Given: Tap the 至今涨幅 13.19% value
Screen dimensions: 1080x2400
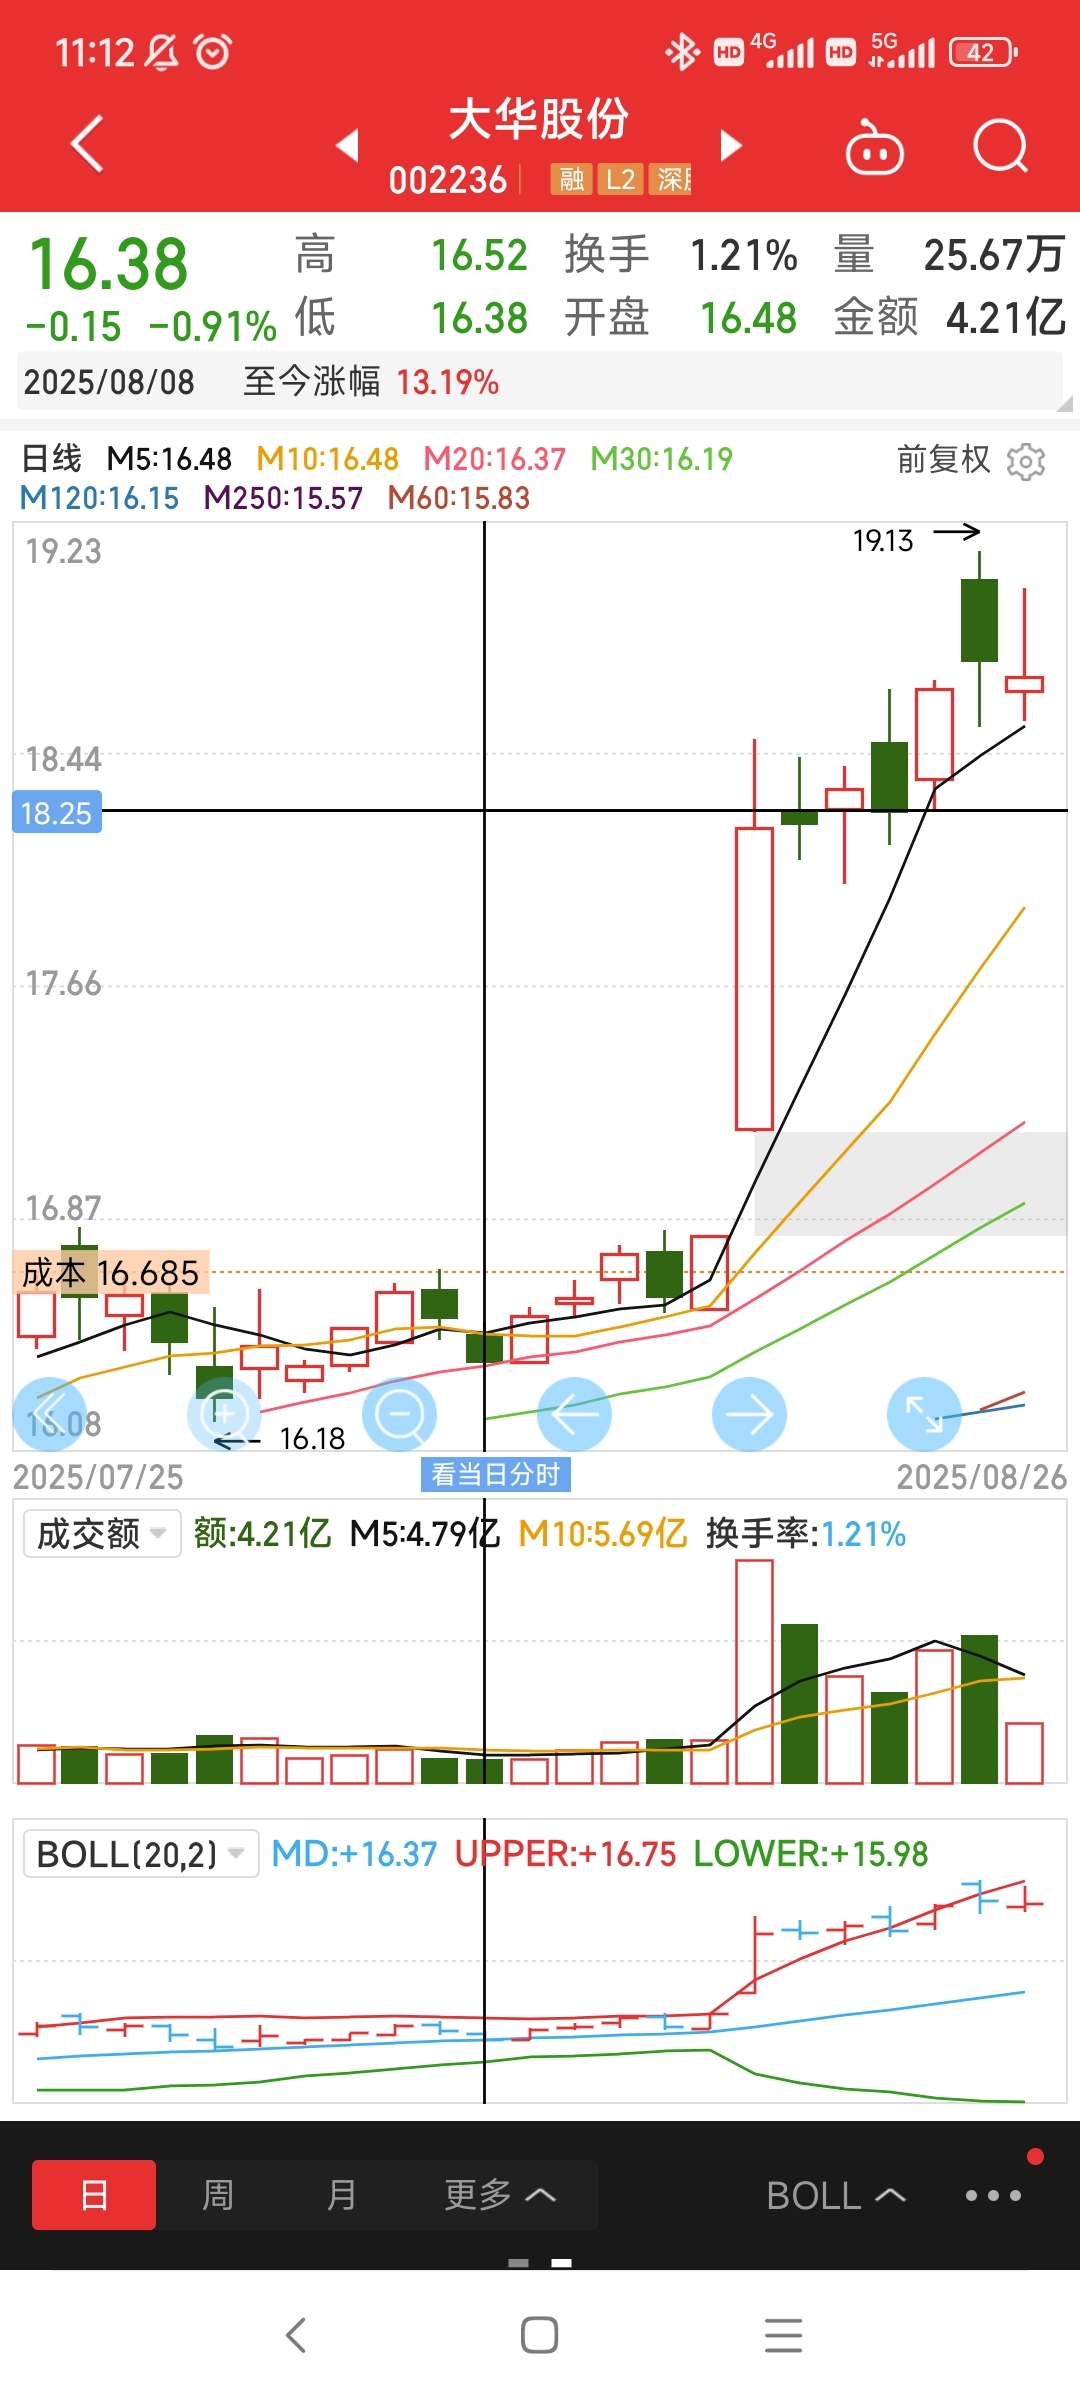Looking at the screenshot, I should point(448,382).
